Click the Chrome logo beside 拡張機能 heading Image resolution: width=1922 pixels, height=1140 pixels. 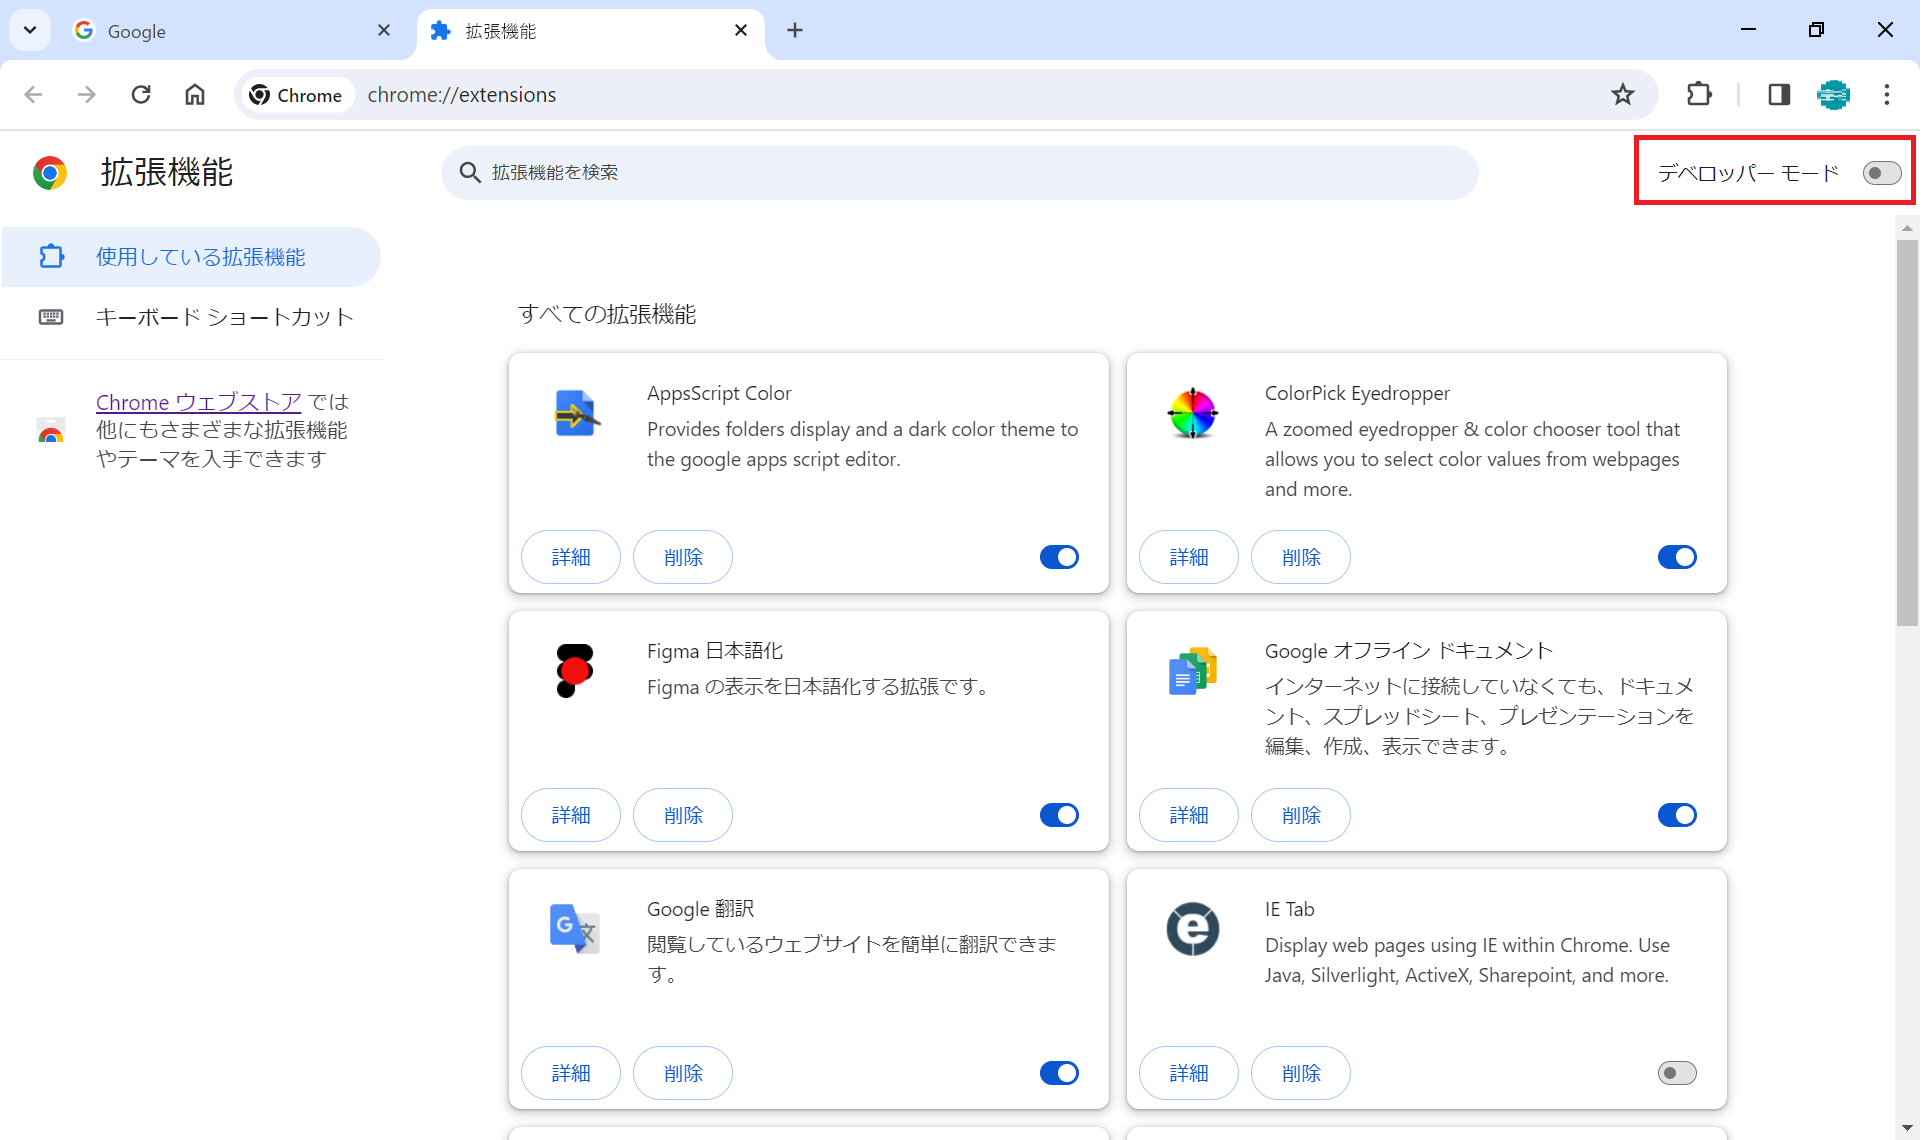[49, 172]
